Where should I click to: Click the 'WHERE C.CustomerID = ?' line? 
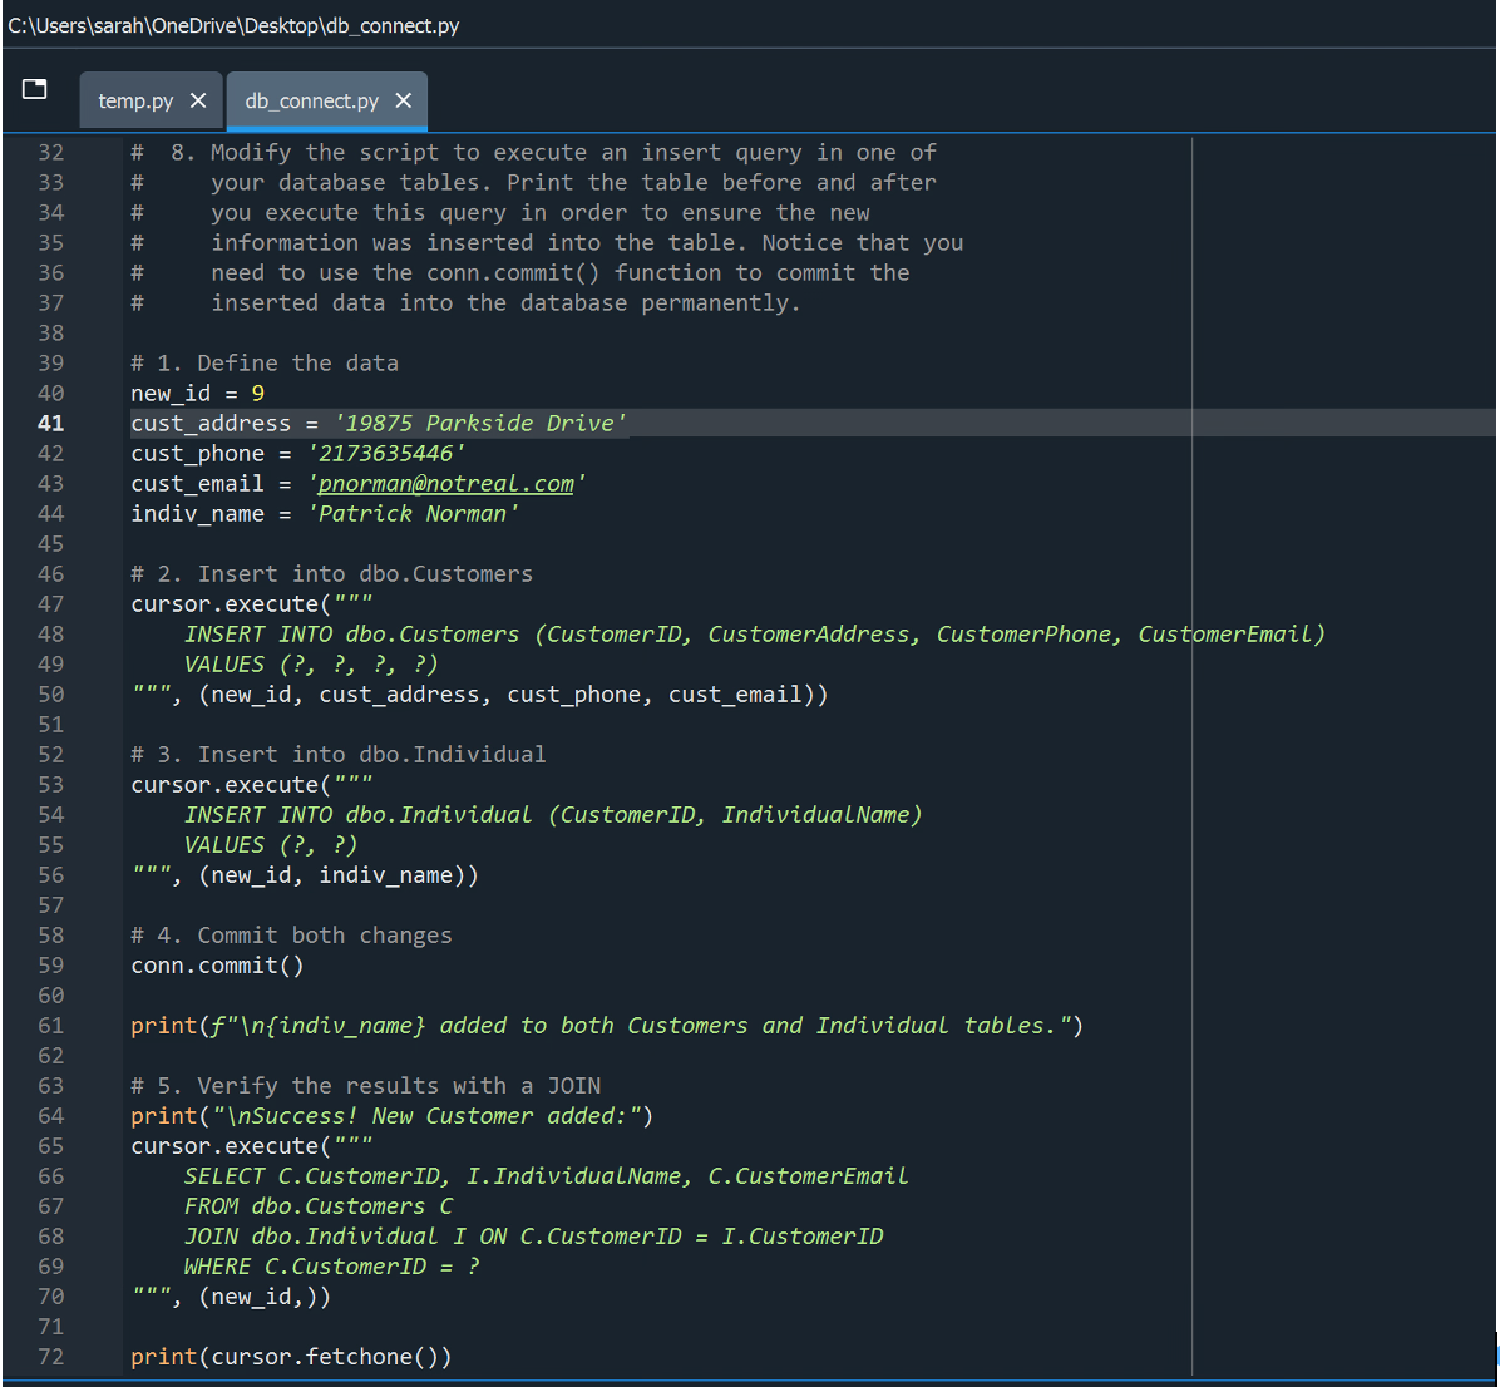[x=332, y=1267]
